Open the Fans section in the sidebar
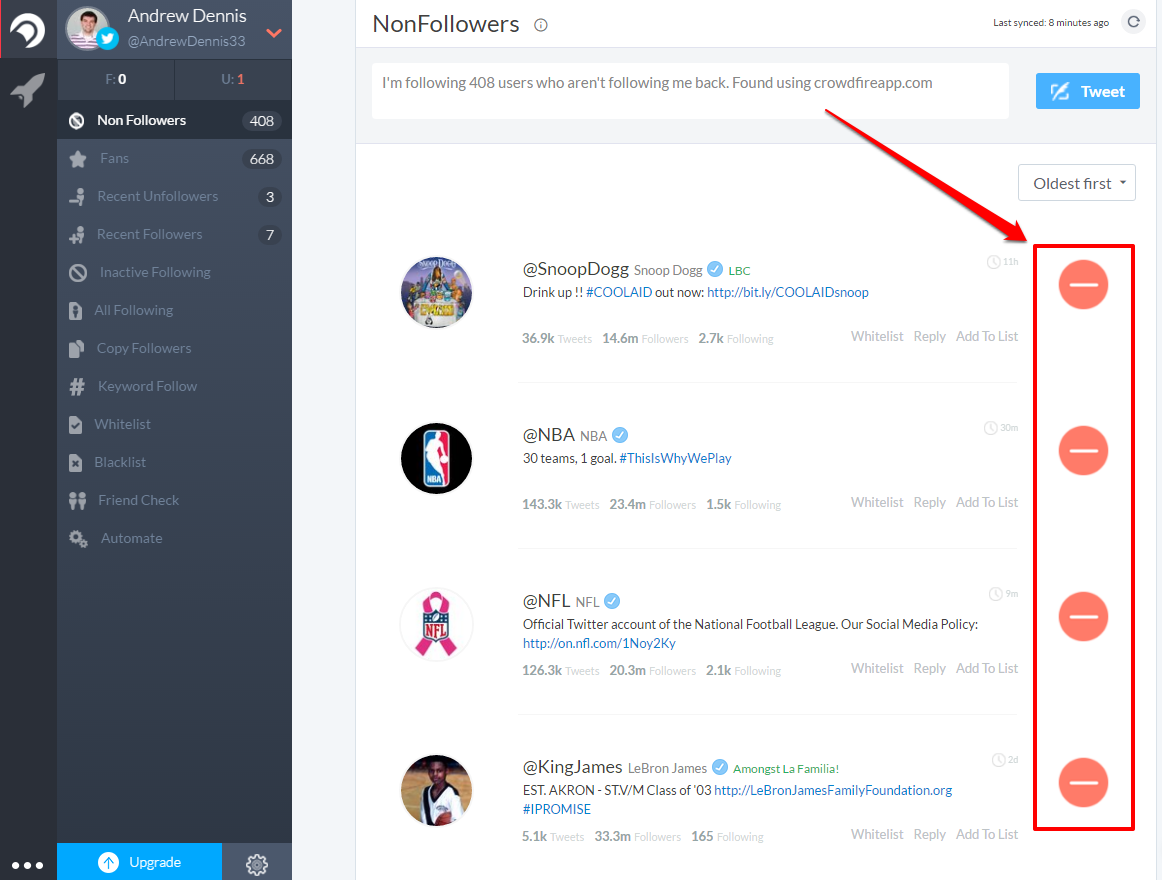Image resolution: width=1162 pixels, height=880 pixels. (114, 158)
